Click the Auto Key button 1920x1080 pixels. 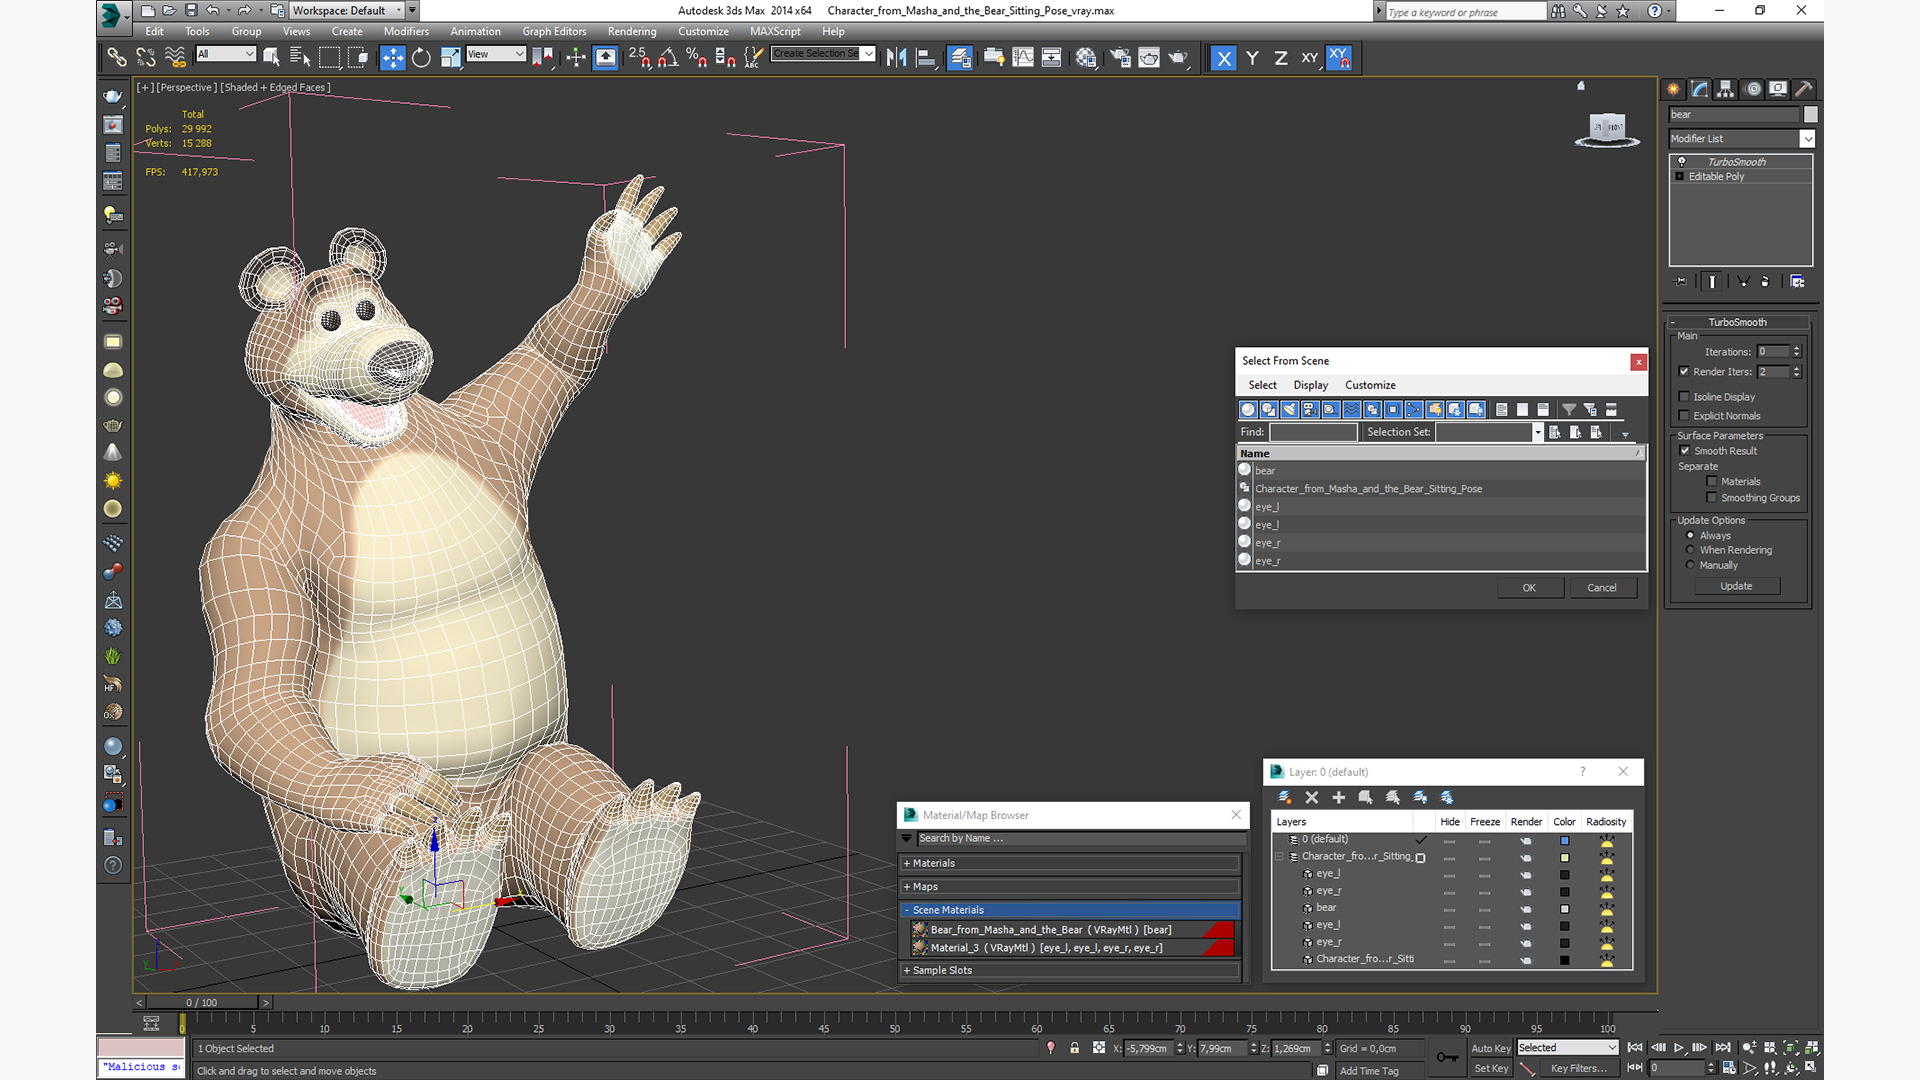(x=1490, y=1048)
